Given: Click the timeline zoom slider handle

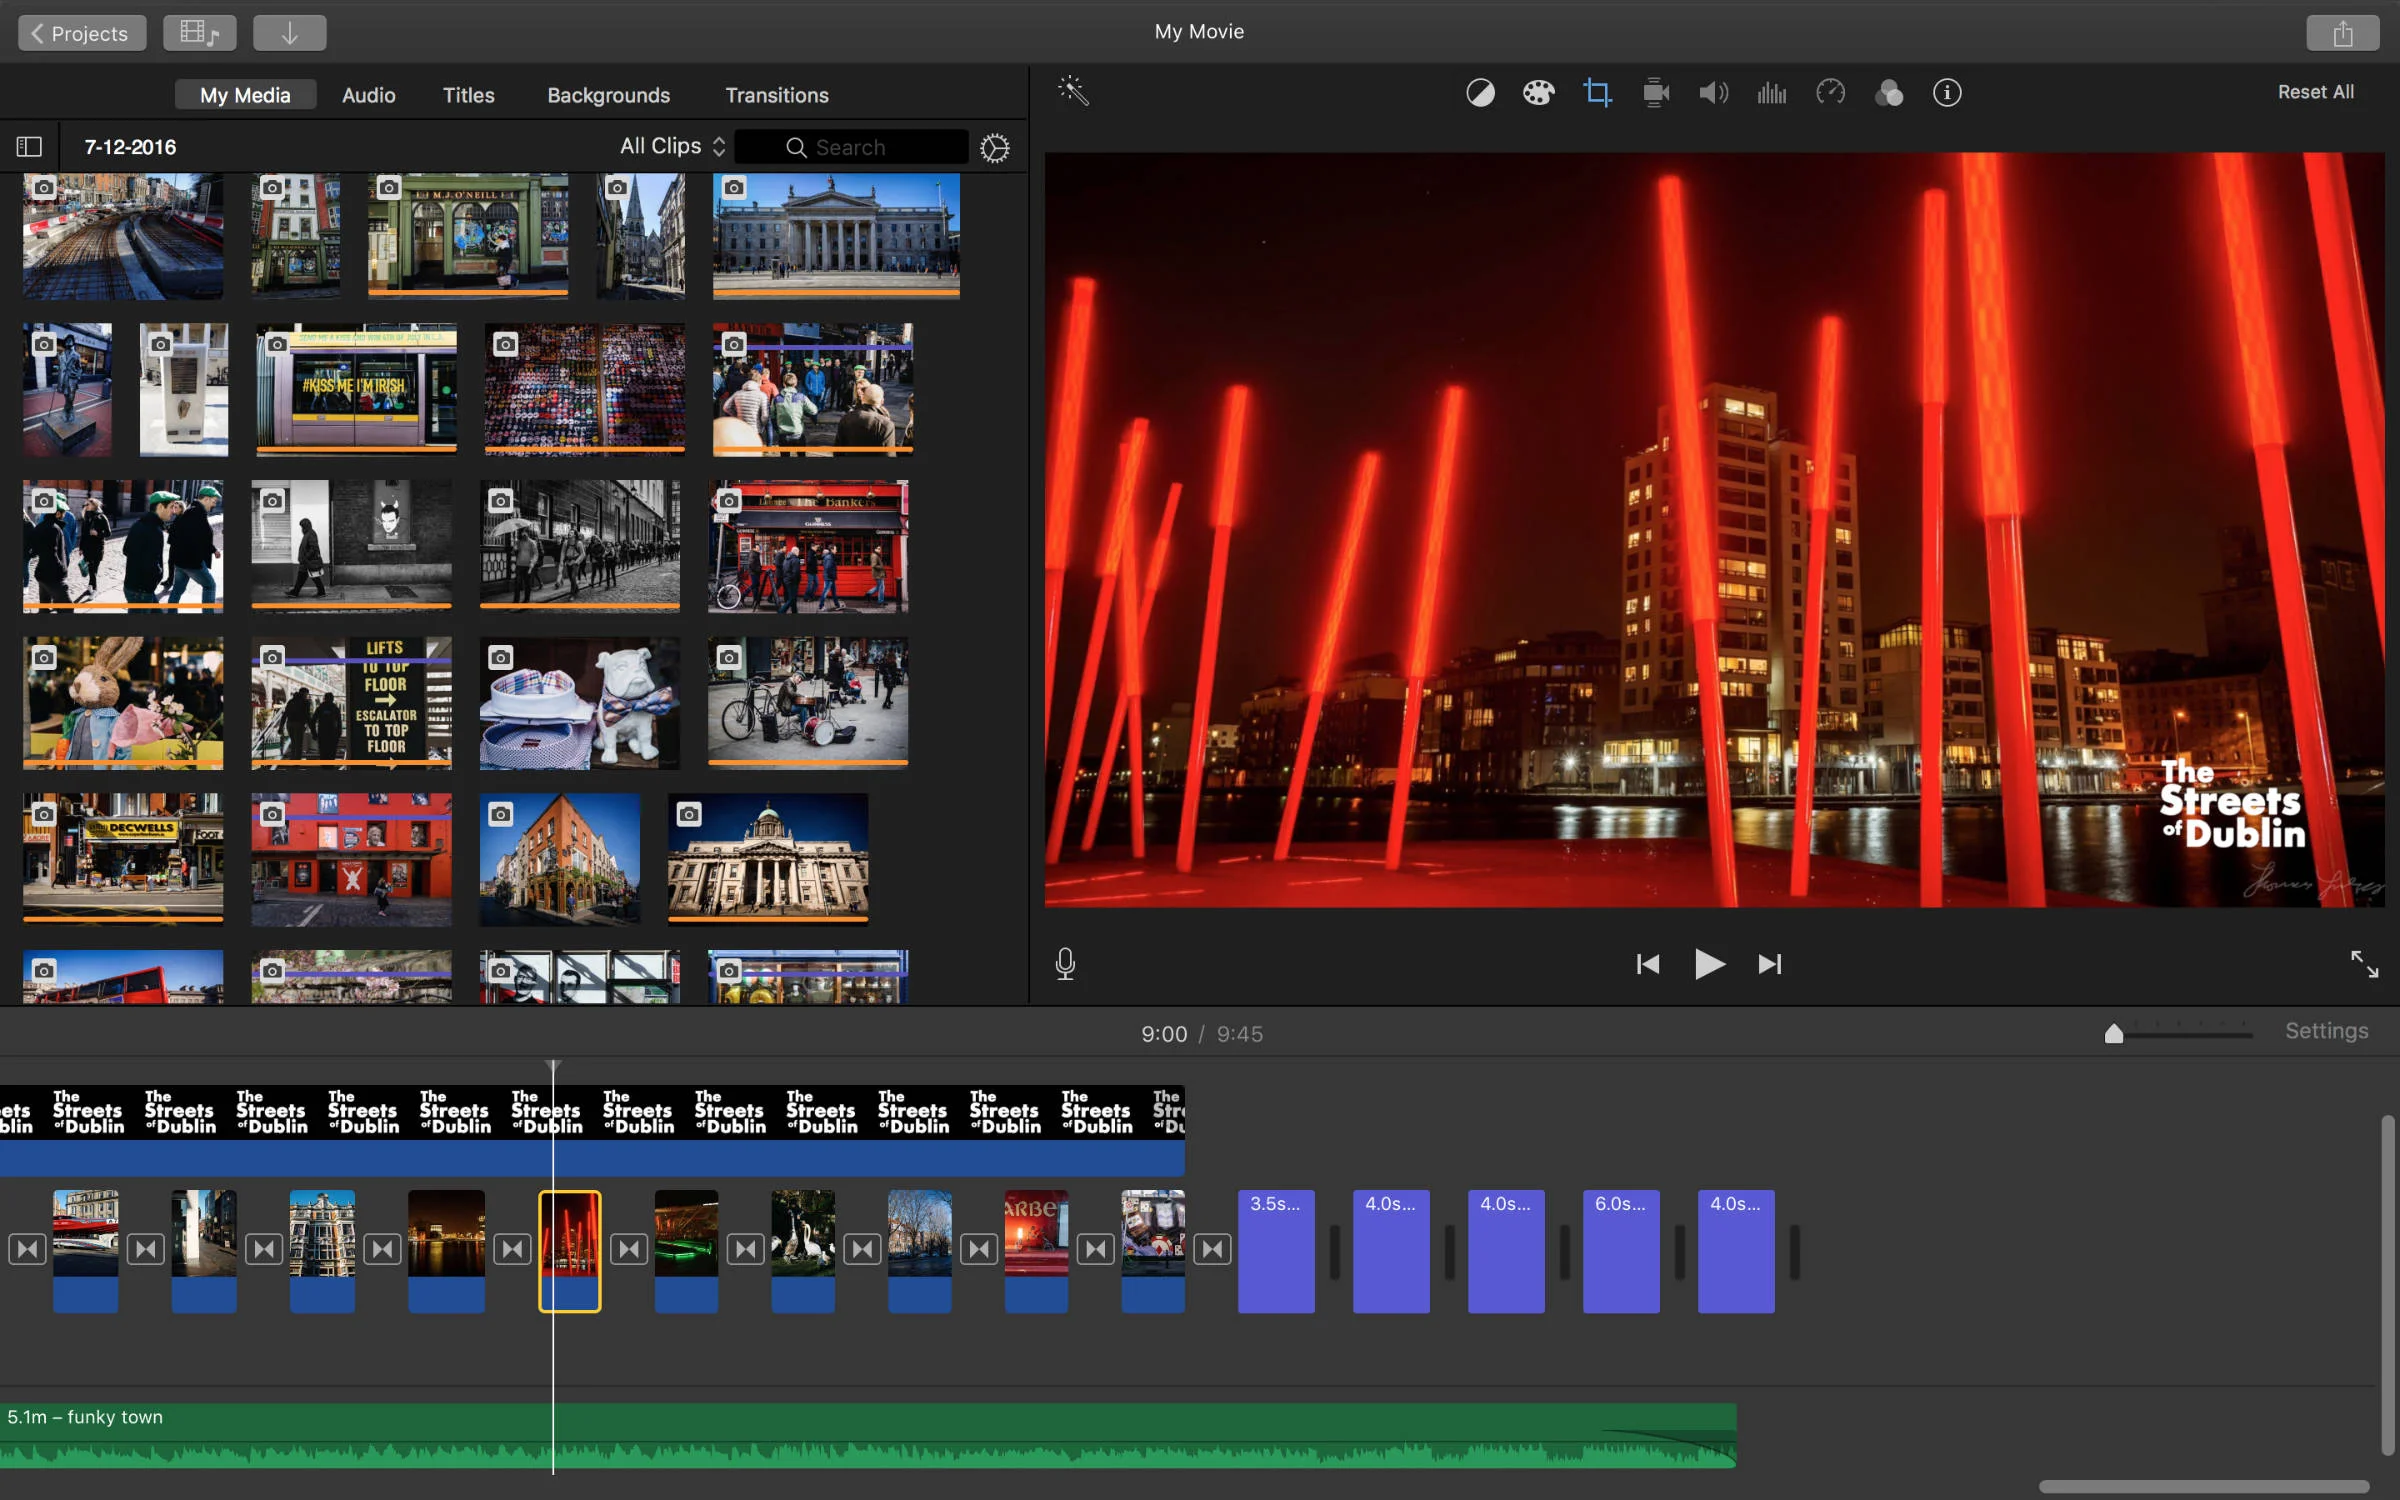Looking at the screenshot, I should tap(2113, 1034).
